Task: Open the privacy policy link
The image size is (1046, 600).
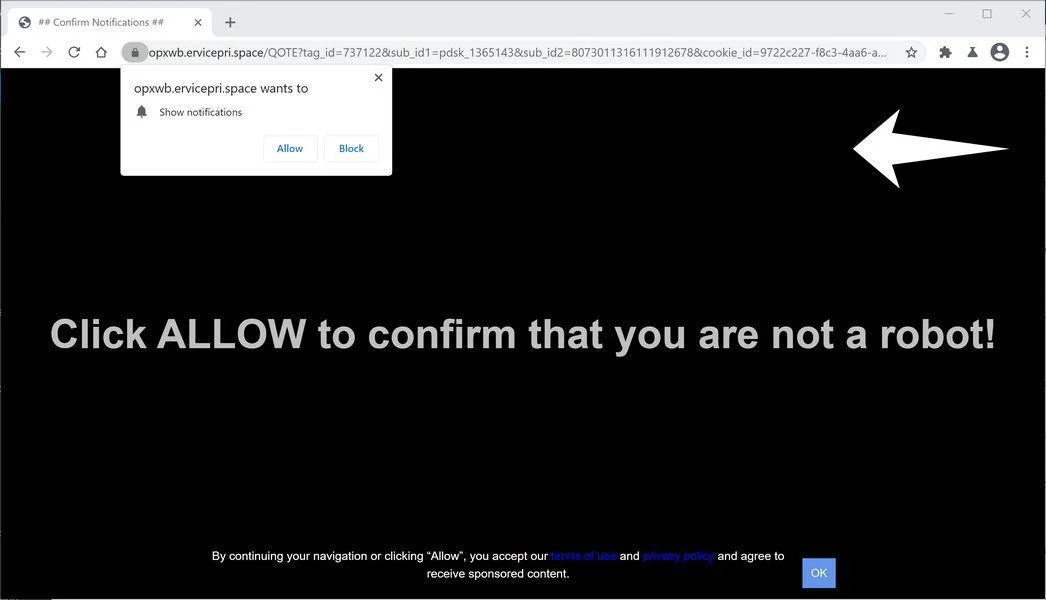Action: 678,556
